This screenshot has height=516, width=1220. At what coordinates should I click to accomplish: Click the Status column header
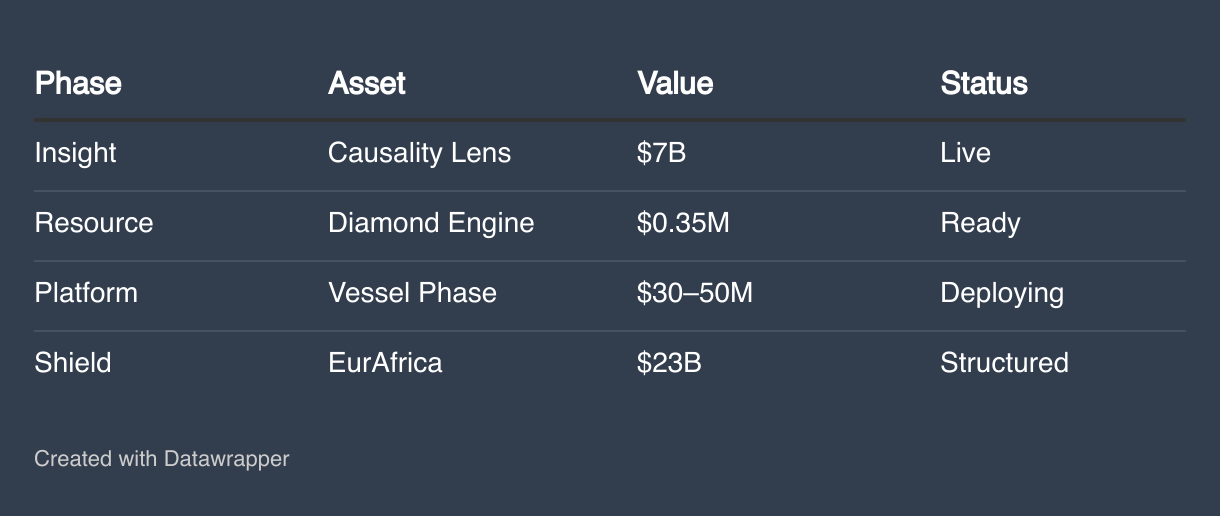(x=984, y=83)
